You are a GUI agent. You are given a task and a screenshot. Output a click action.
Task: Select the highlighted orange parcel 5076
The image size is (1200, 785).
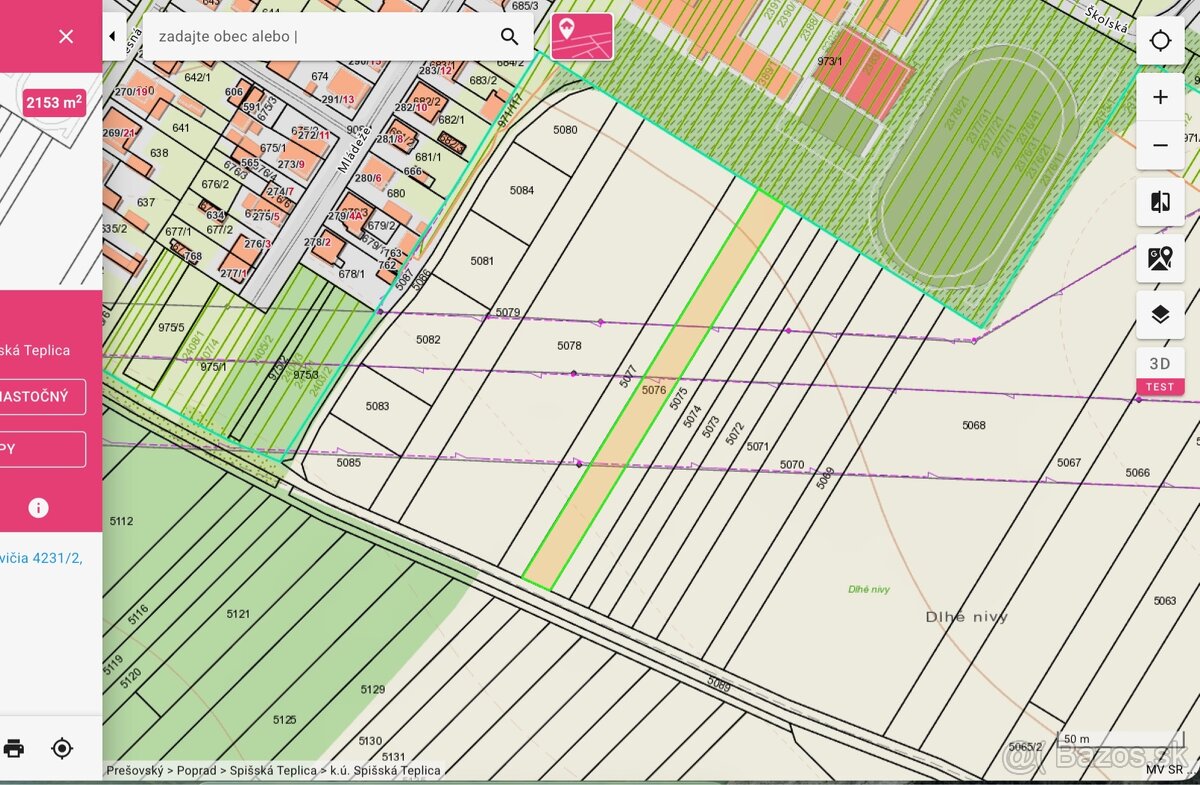pyautogui.click(x=654, y=390)
